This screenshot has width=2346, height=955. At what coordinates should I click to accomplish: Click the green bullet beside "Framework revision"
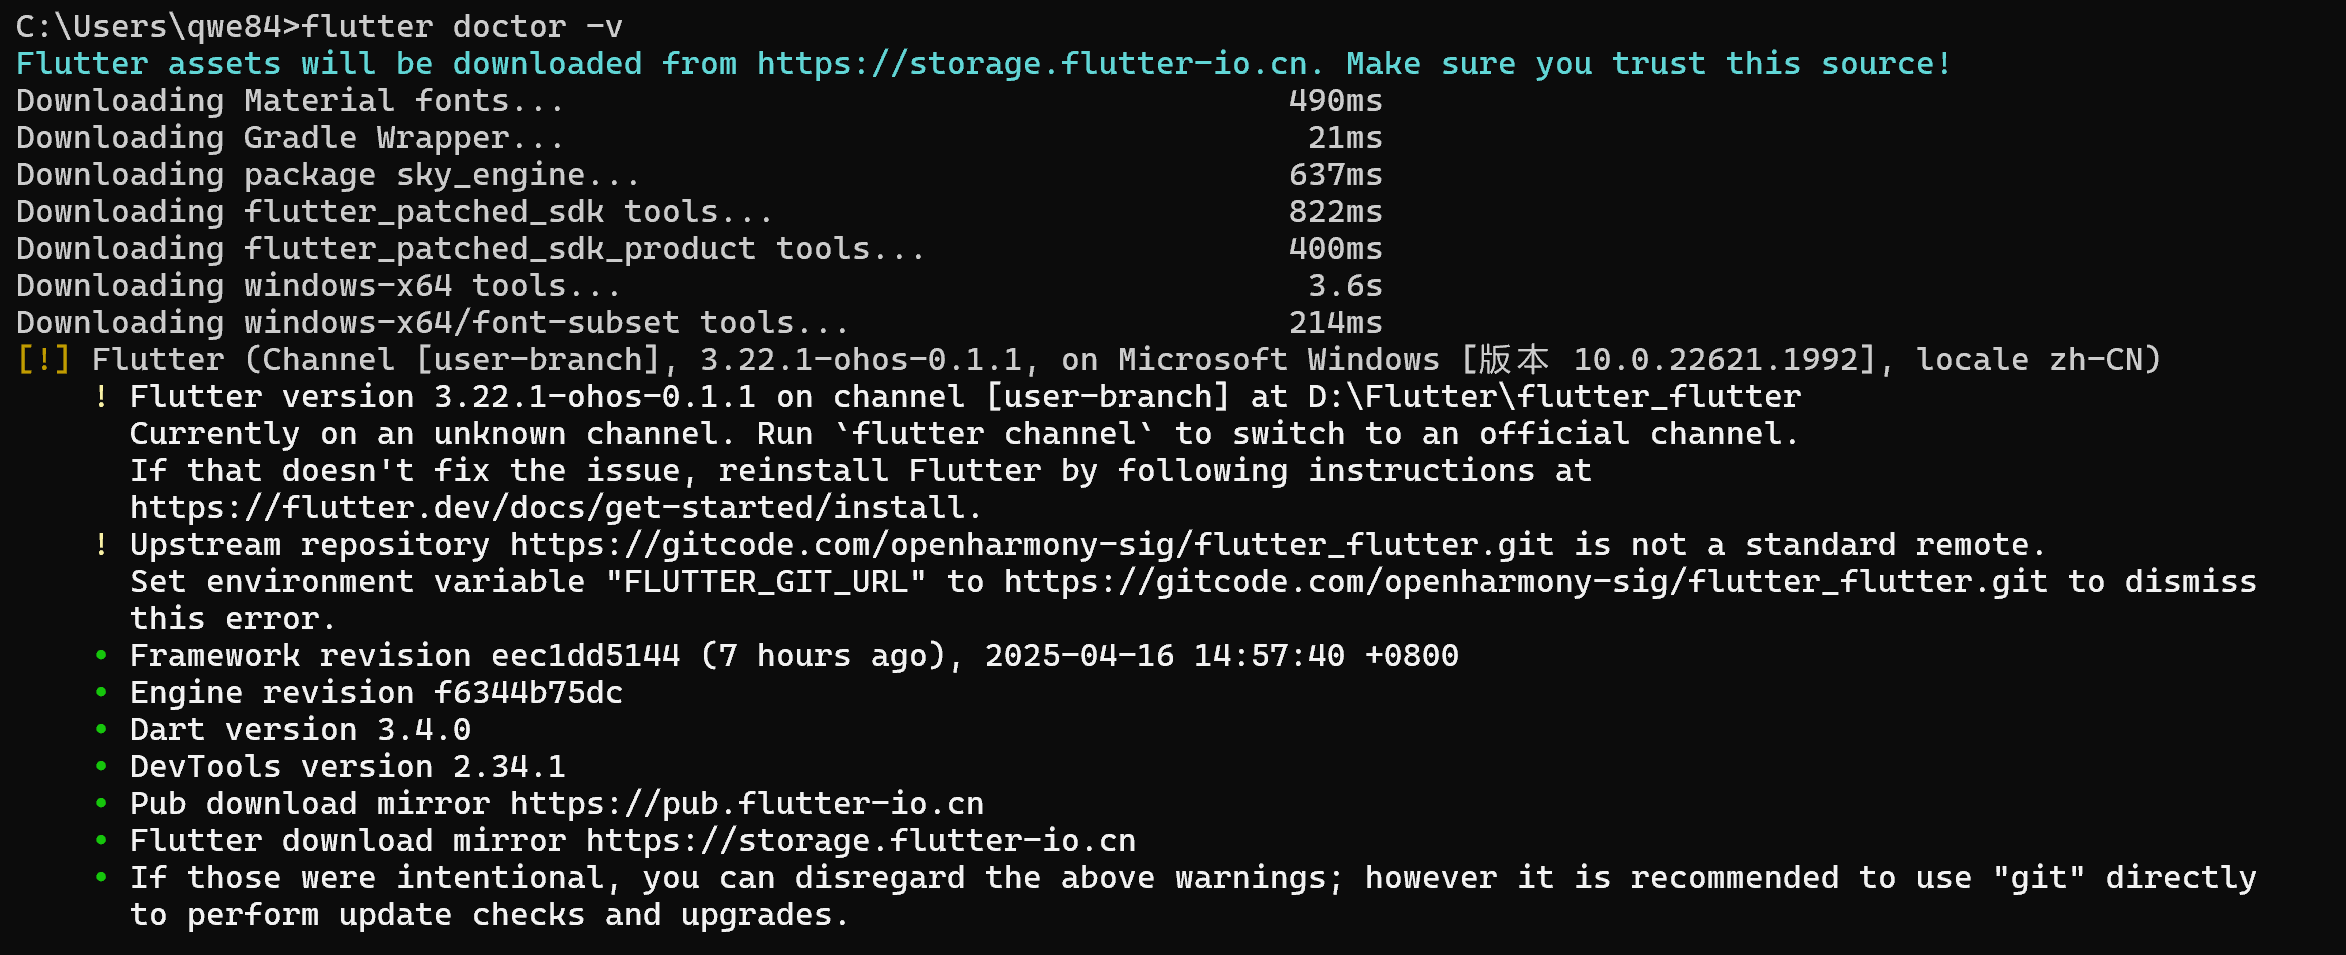click(101, 656)
